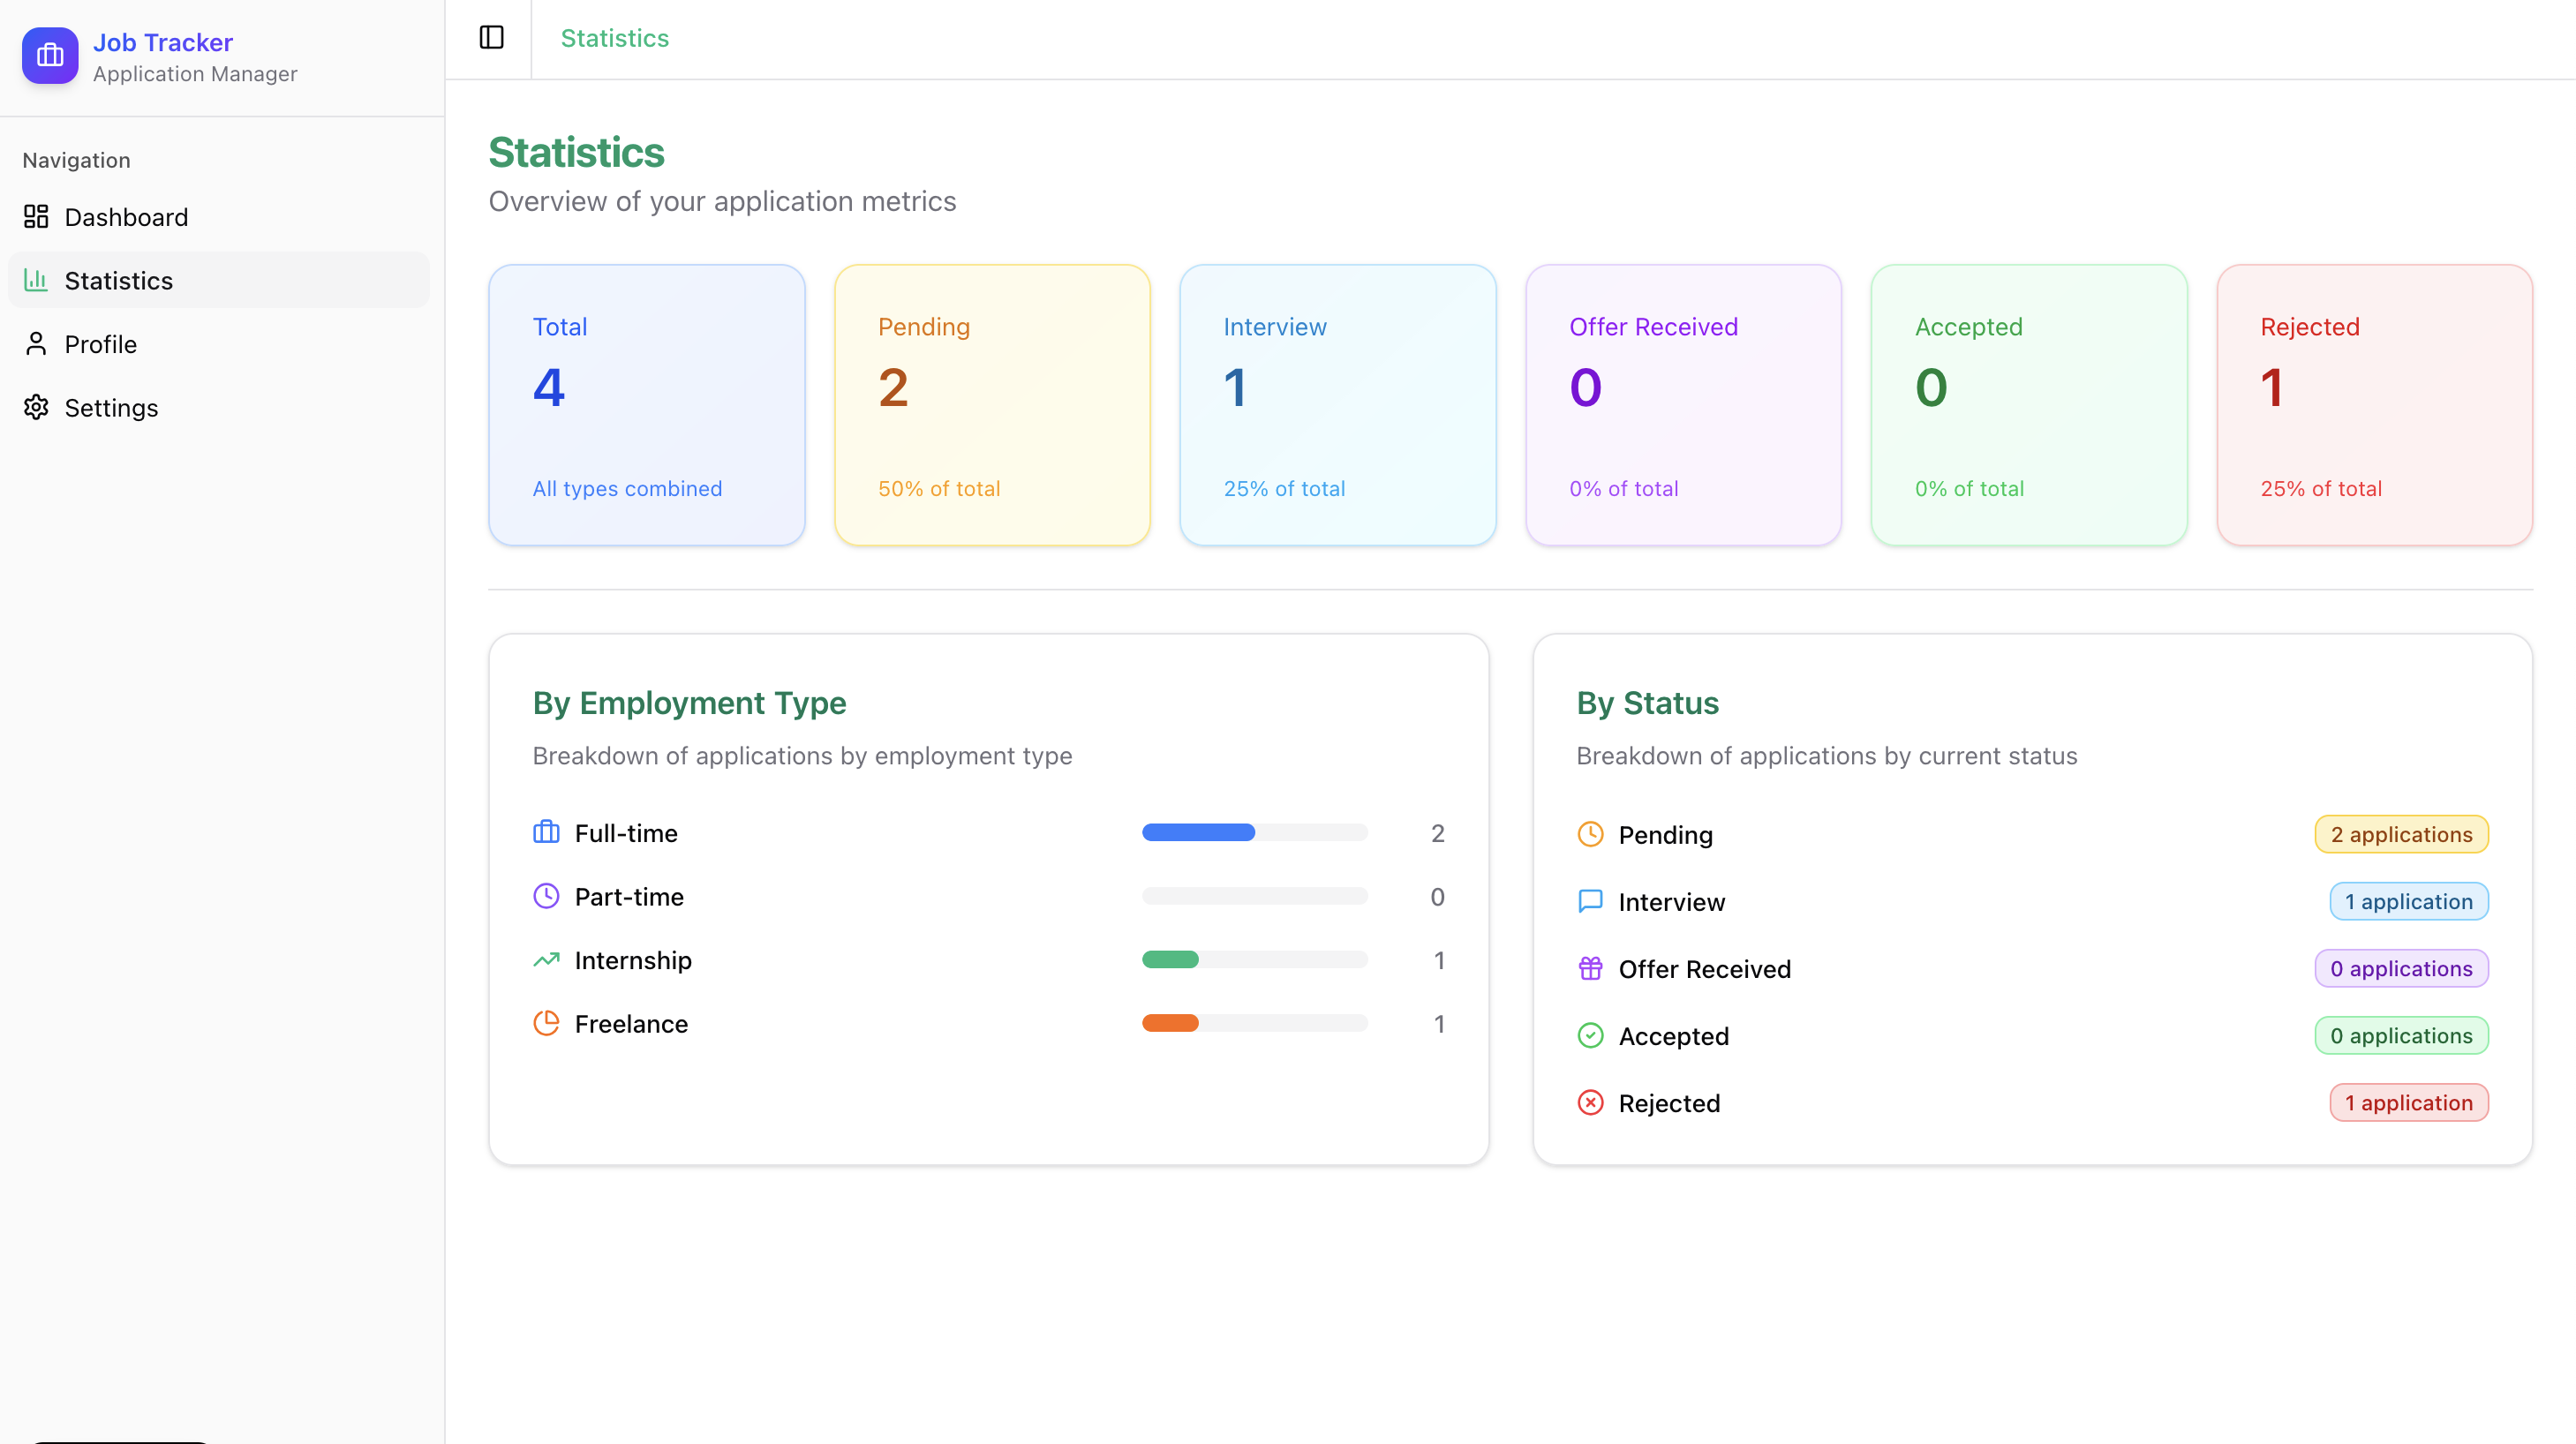
Task: Click the Part-time clock icon
Action: (x=546, y=896)
